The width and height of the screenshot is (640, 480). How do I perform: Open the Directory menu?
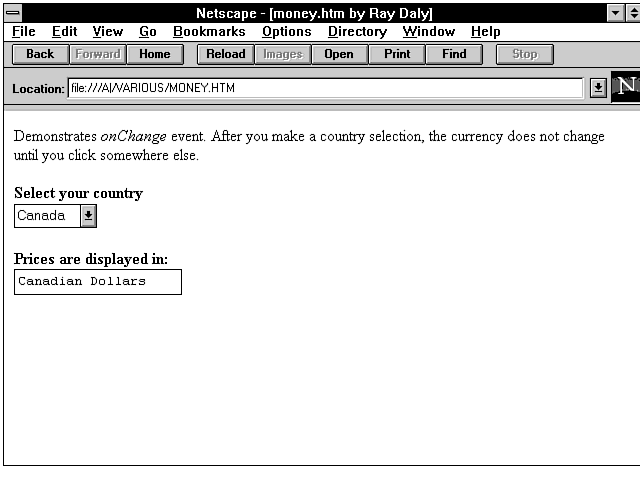357,32
